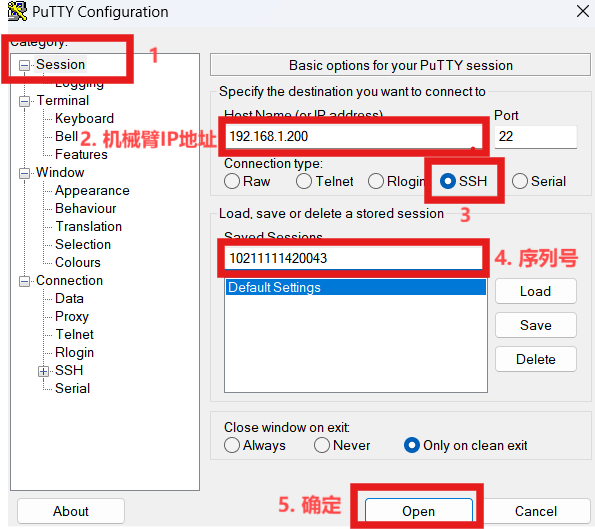Open the Serial category in tree
Viewport: 595px width, 529px height.
point(72,389)
